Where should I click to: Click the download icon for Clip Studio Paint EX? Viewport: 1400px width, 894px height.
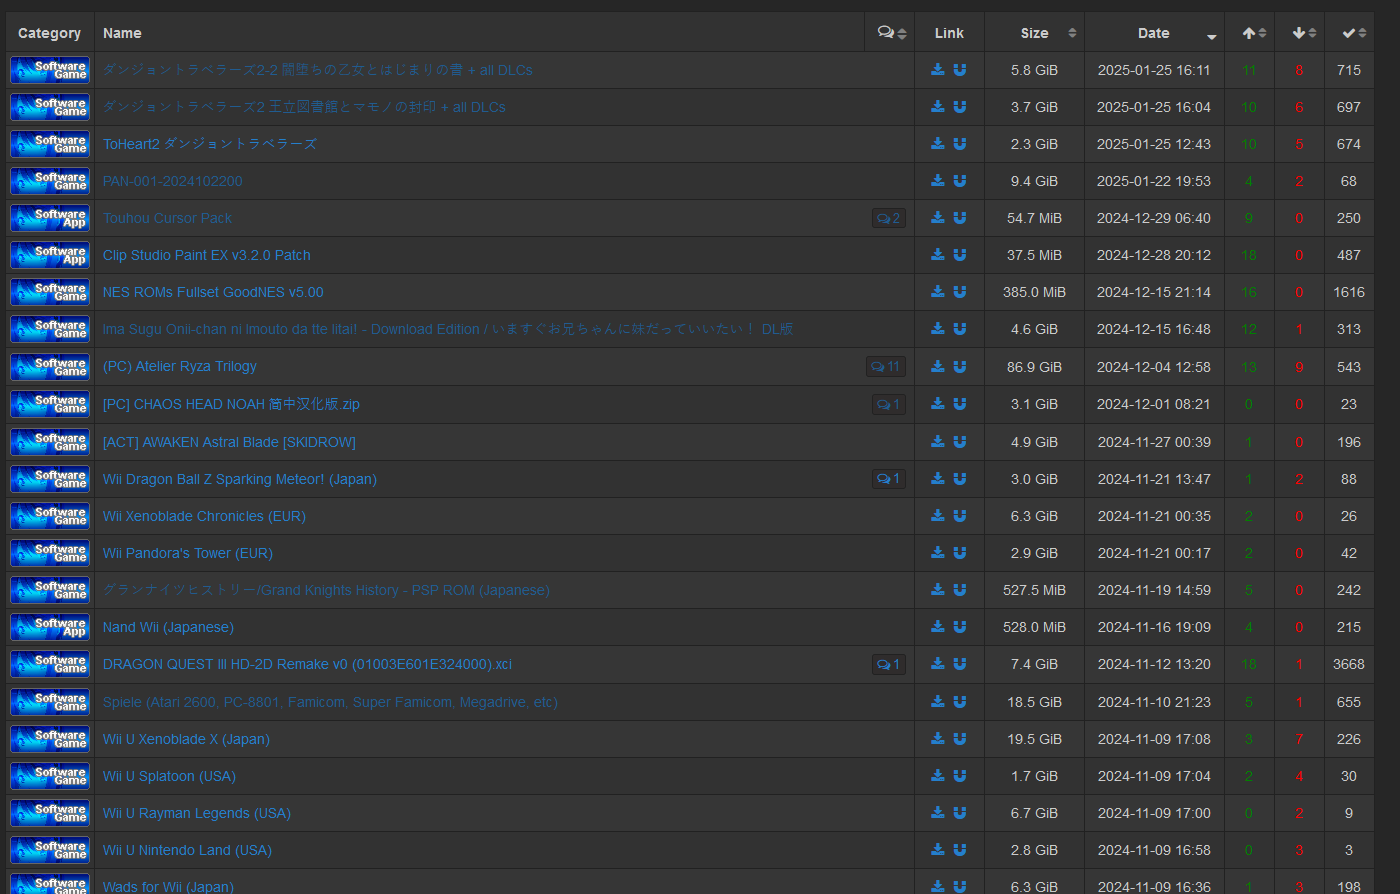938,255
